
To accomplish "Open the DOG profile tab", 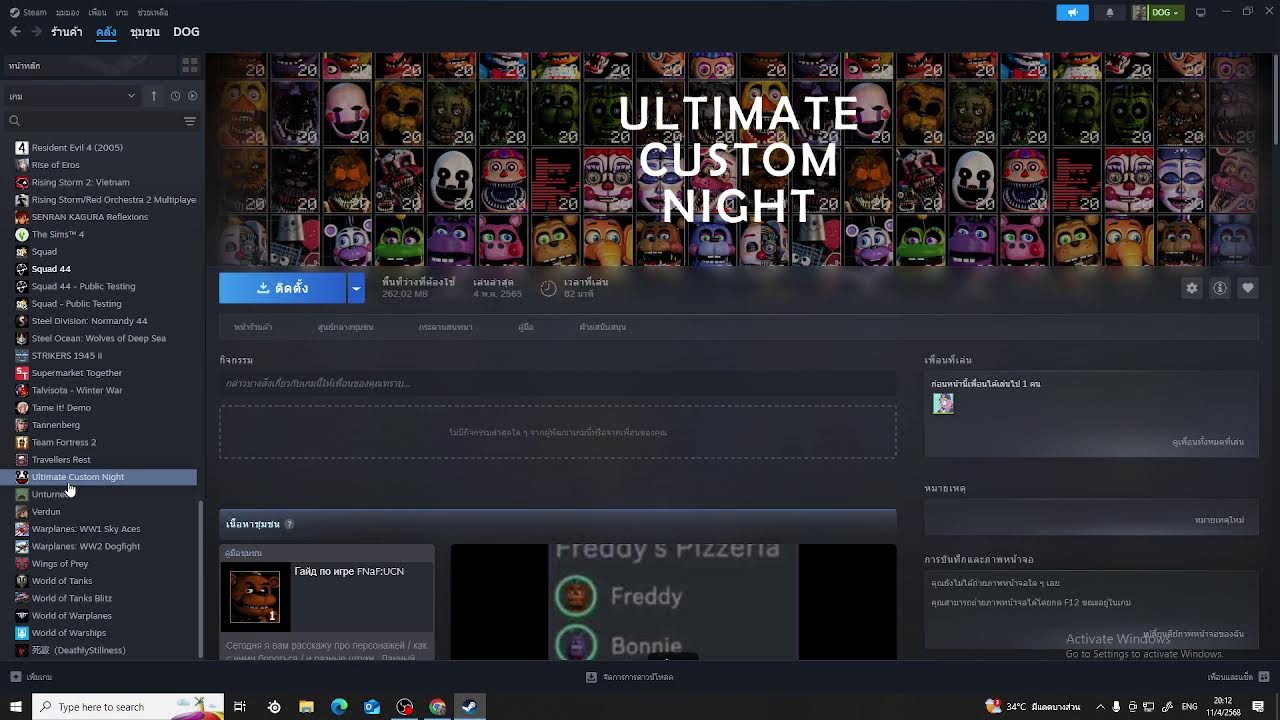I will click(x=186, y=32).
